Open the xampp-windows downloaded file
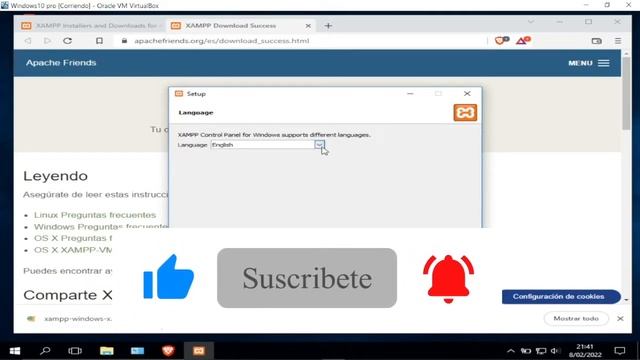 (x=69, y=318)
